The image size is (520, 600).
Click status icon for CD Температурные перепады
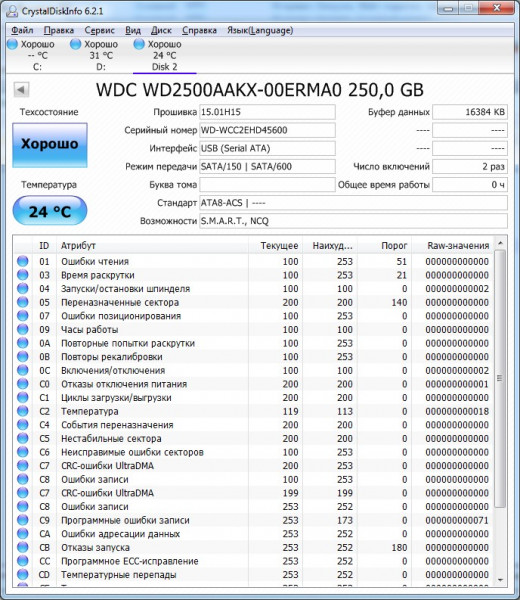(x=23, y=574)
